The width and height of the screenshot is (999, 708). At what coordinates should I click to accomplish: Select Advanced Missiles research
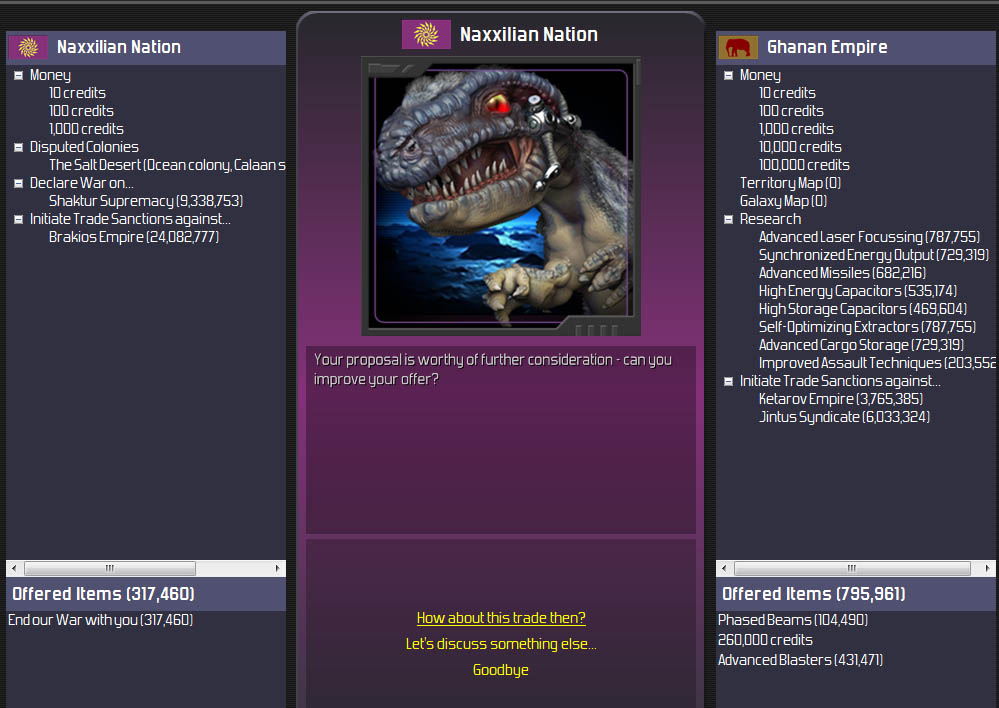[842, 273]
